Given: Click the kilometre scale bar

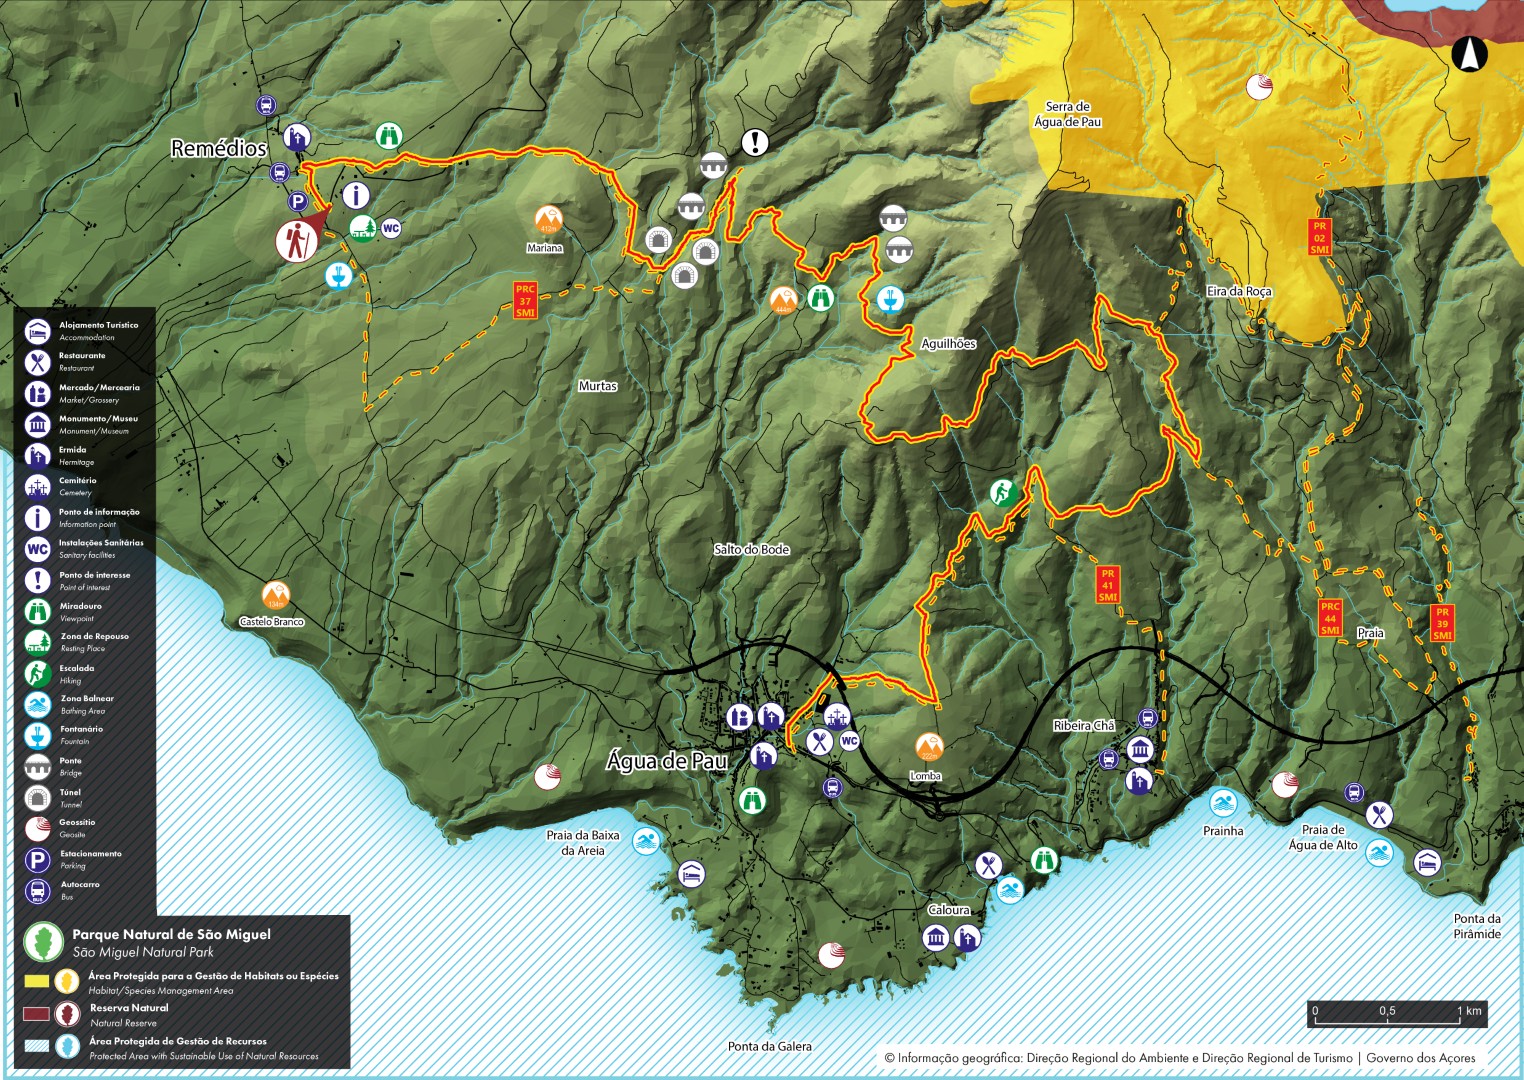Looking at the screenshot, I should pyautogui.click(x=1397, y=1014).
